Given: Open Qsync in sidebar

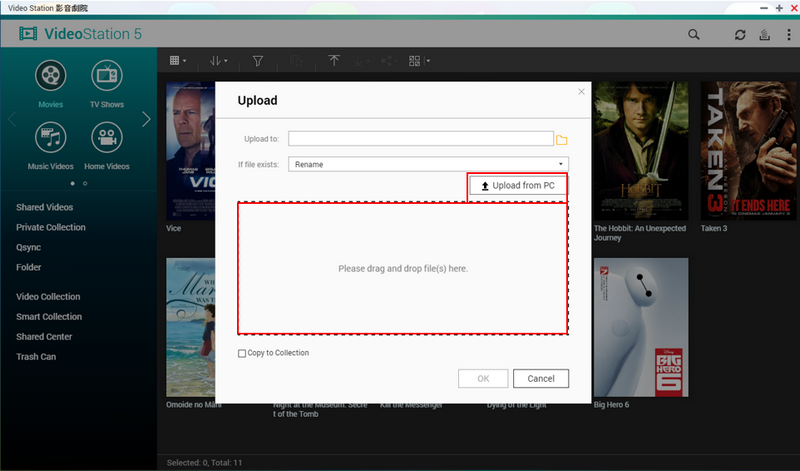Looking at the screenshot, I should (28, 247).
